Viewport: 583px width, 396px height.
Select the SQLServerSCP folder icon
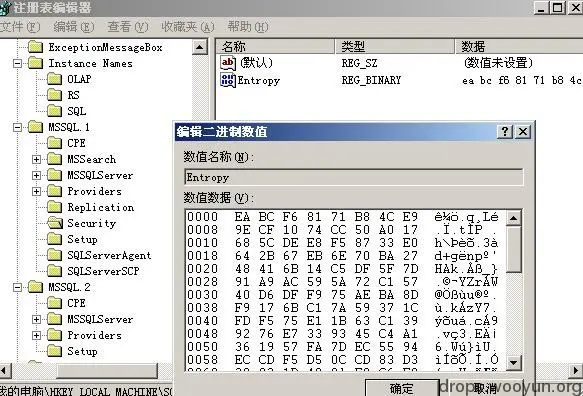(x=55, y=271)
